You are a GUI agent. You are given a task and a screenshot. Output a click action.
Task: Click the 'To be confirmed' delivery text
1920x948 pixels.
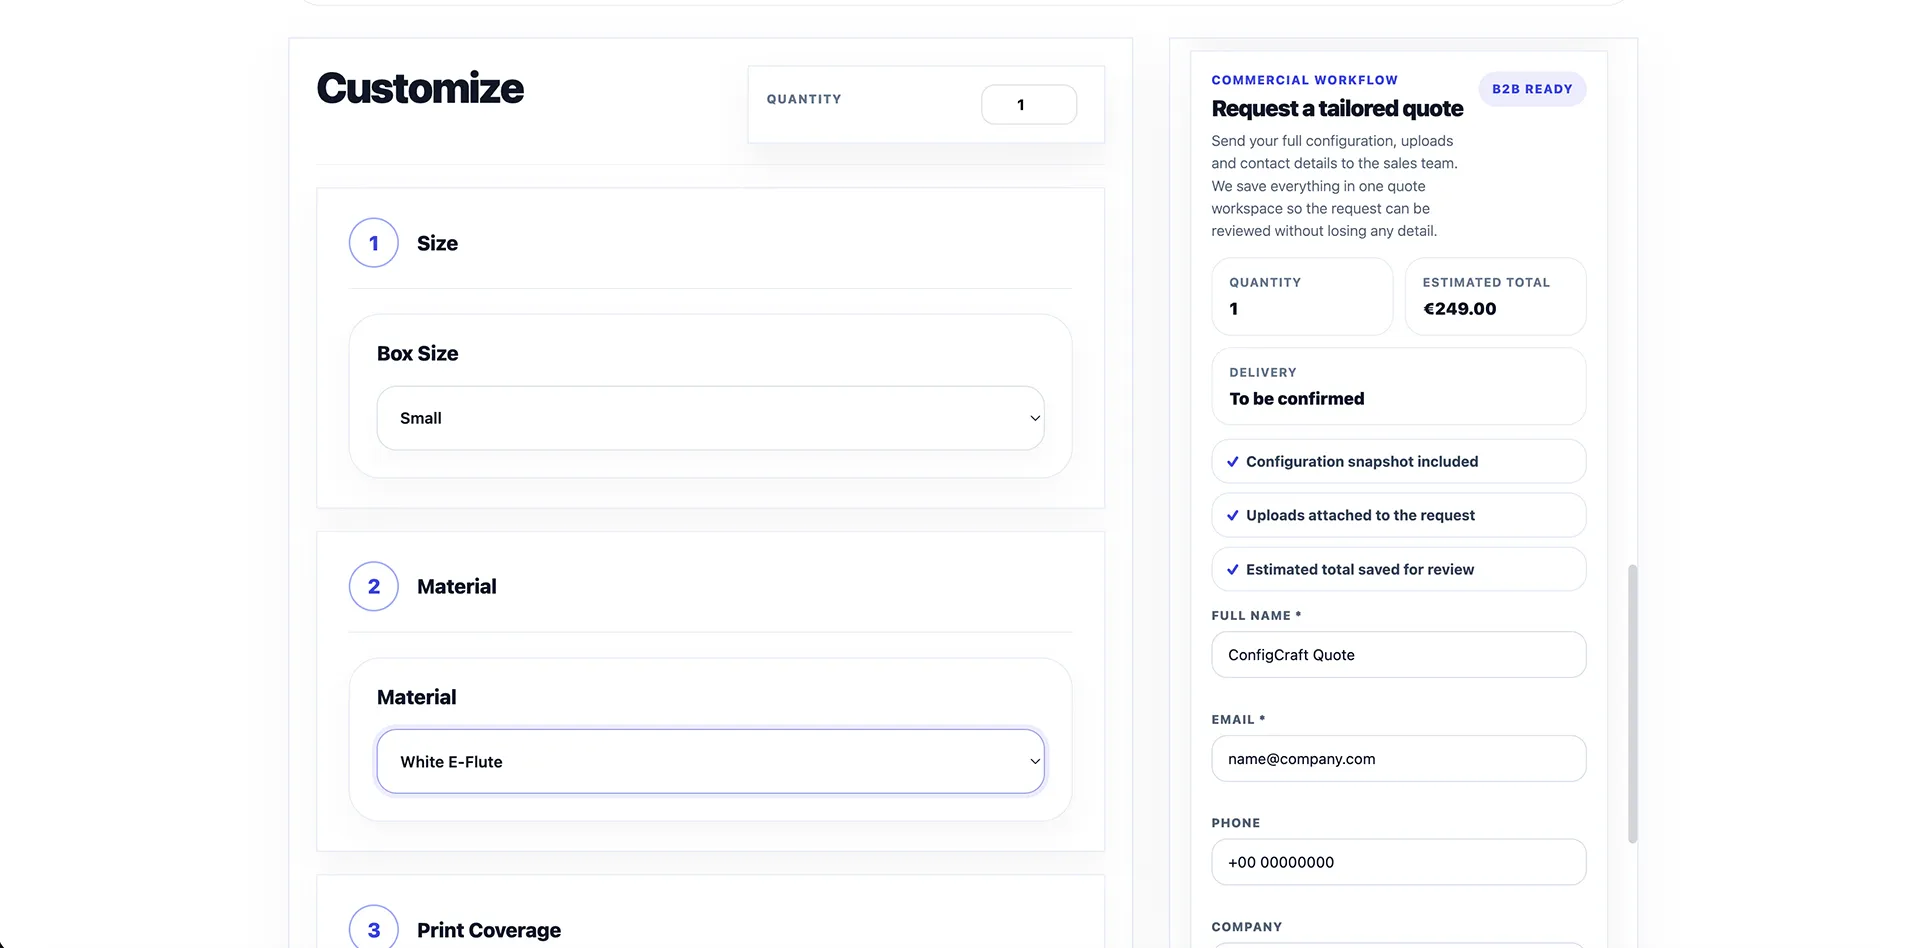(1297, 399)
